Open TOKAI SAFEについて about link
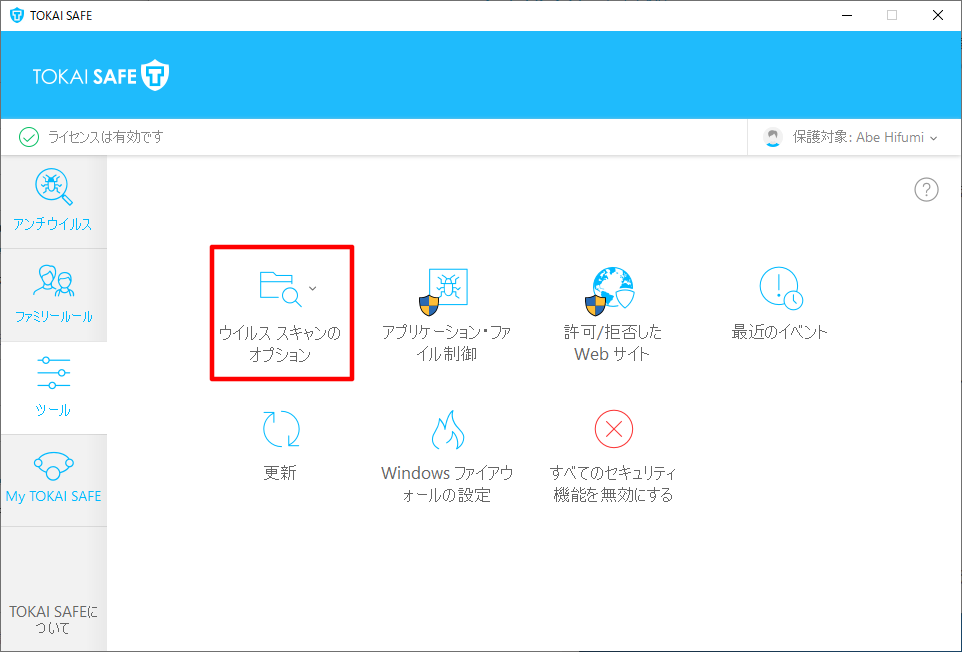 pos(53,619)
